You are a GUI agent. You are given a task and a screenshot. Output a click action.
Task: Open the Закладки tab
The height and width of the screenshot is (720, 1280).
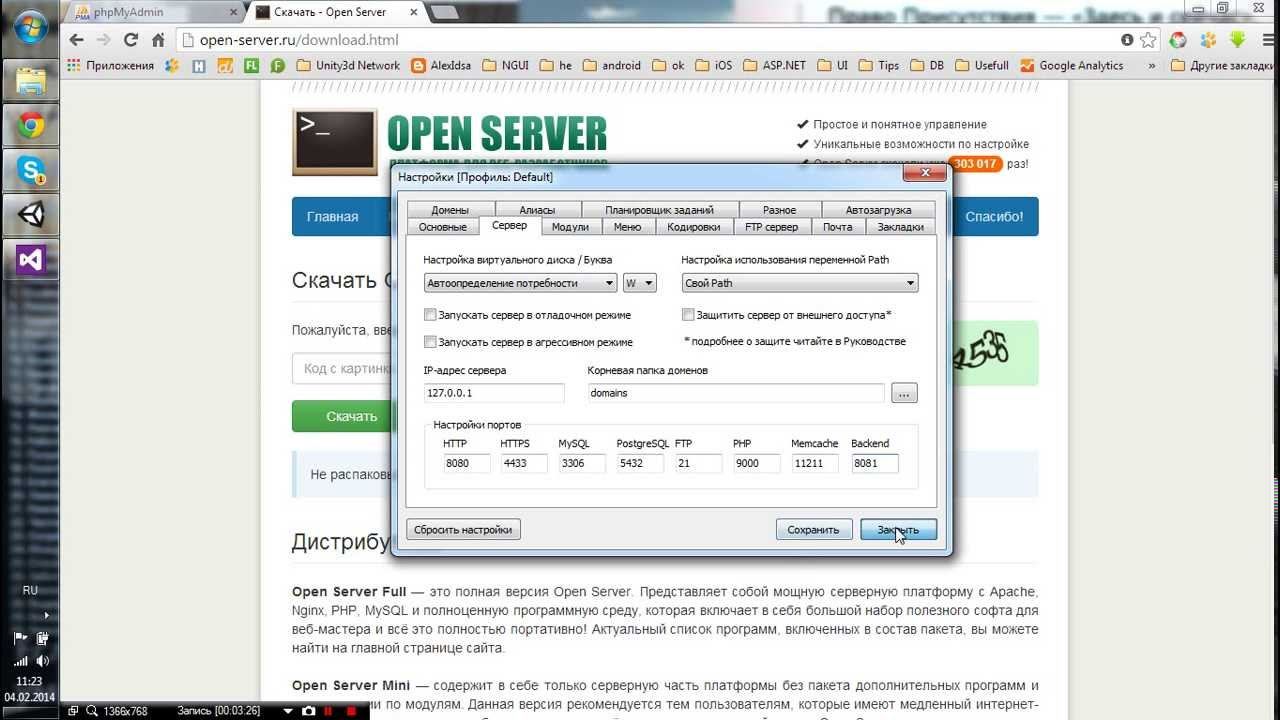(x=901, y=227)
